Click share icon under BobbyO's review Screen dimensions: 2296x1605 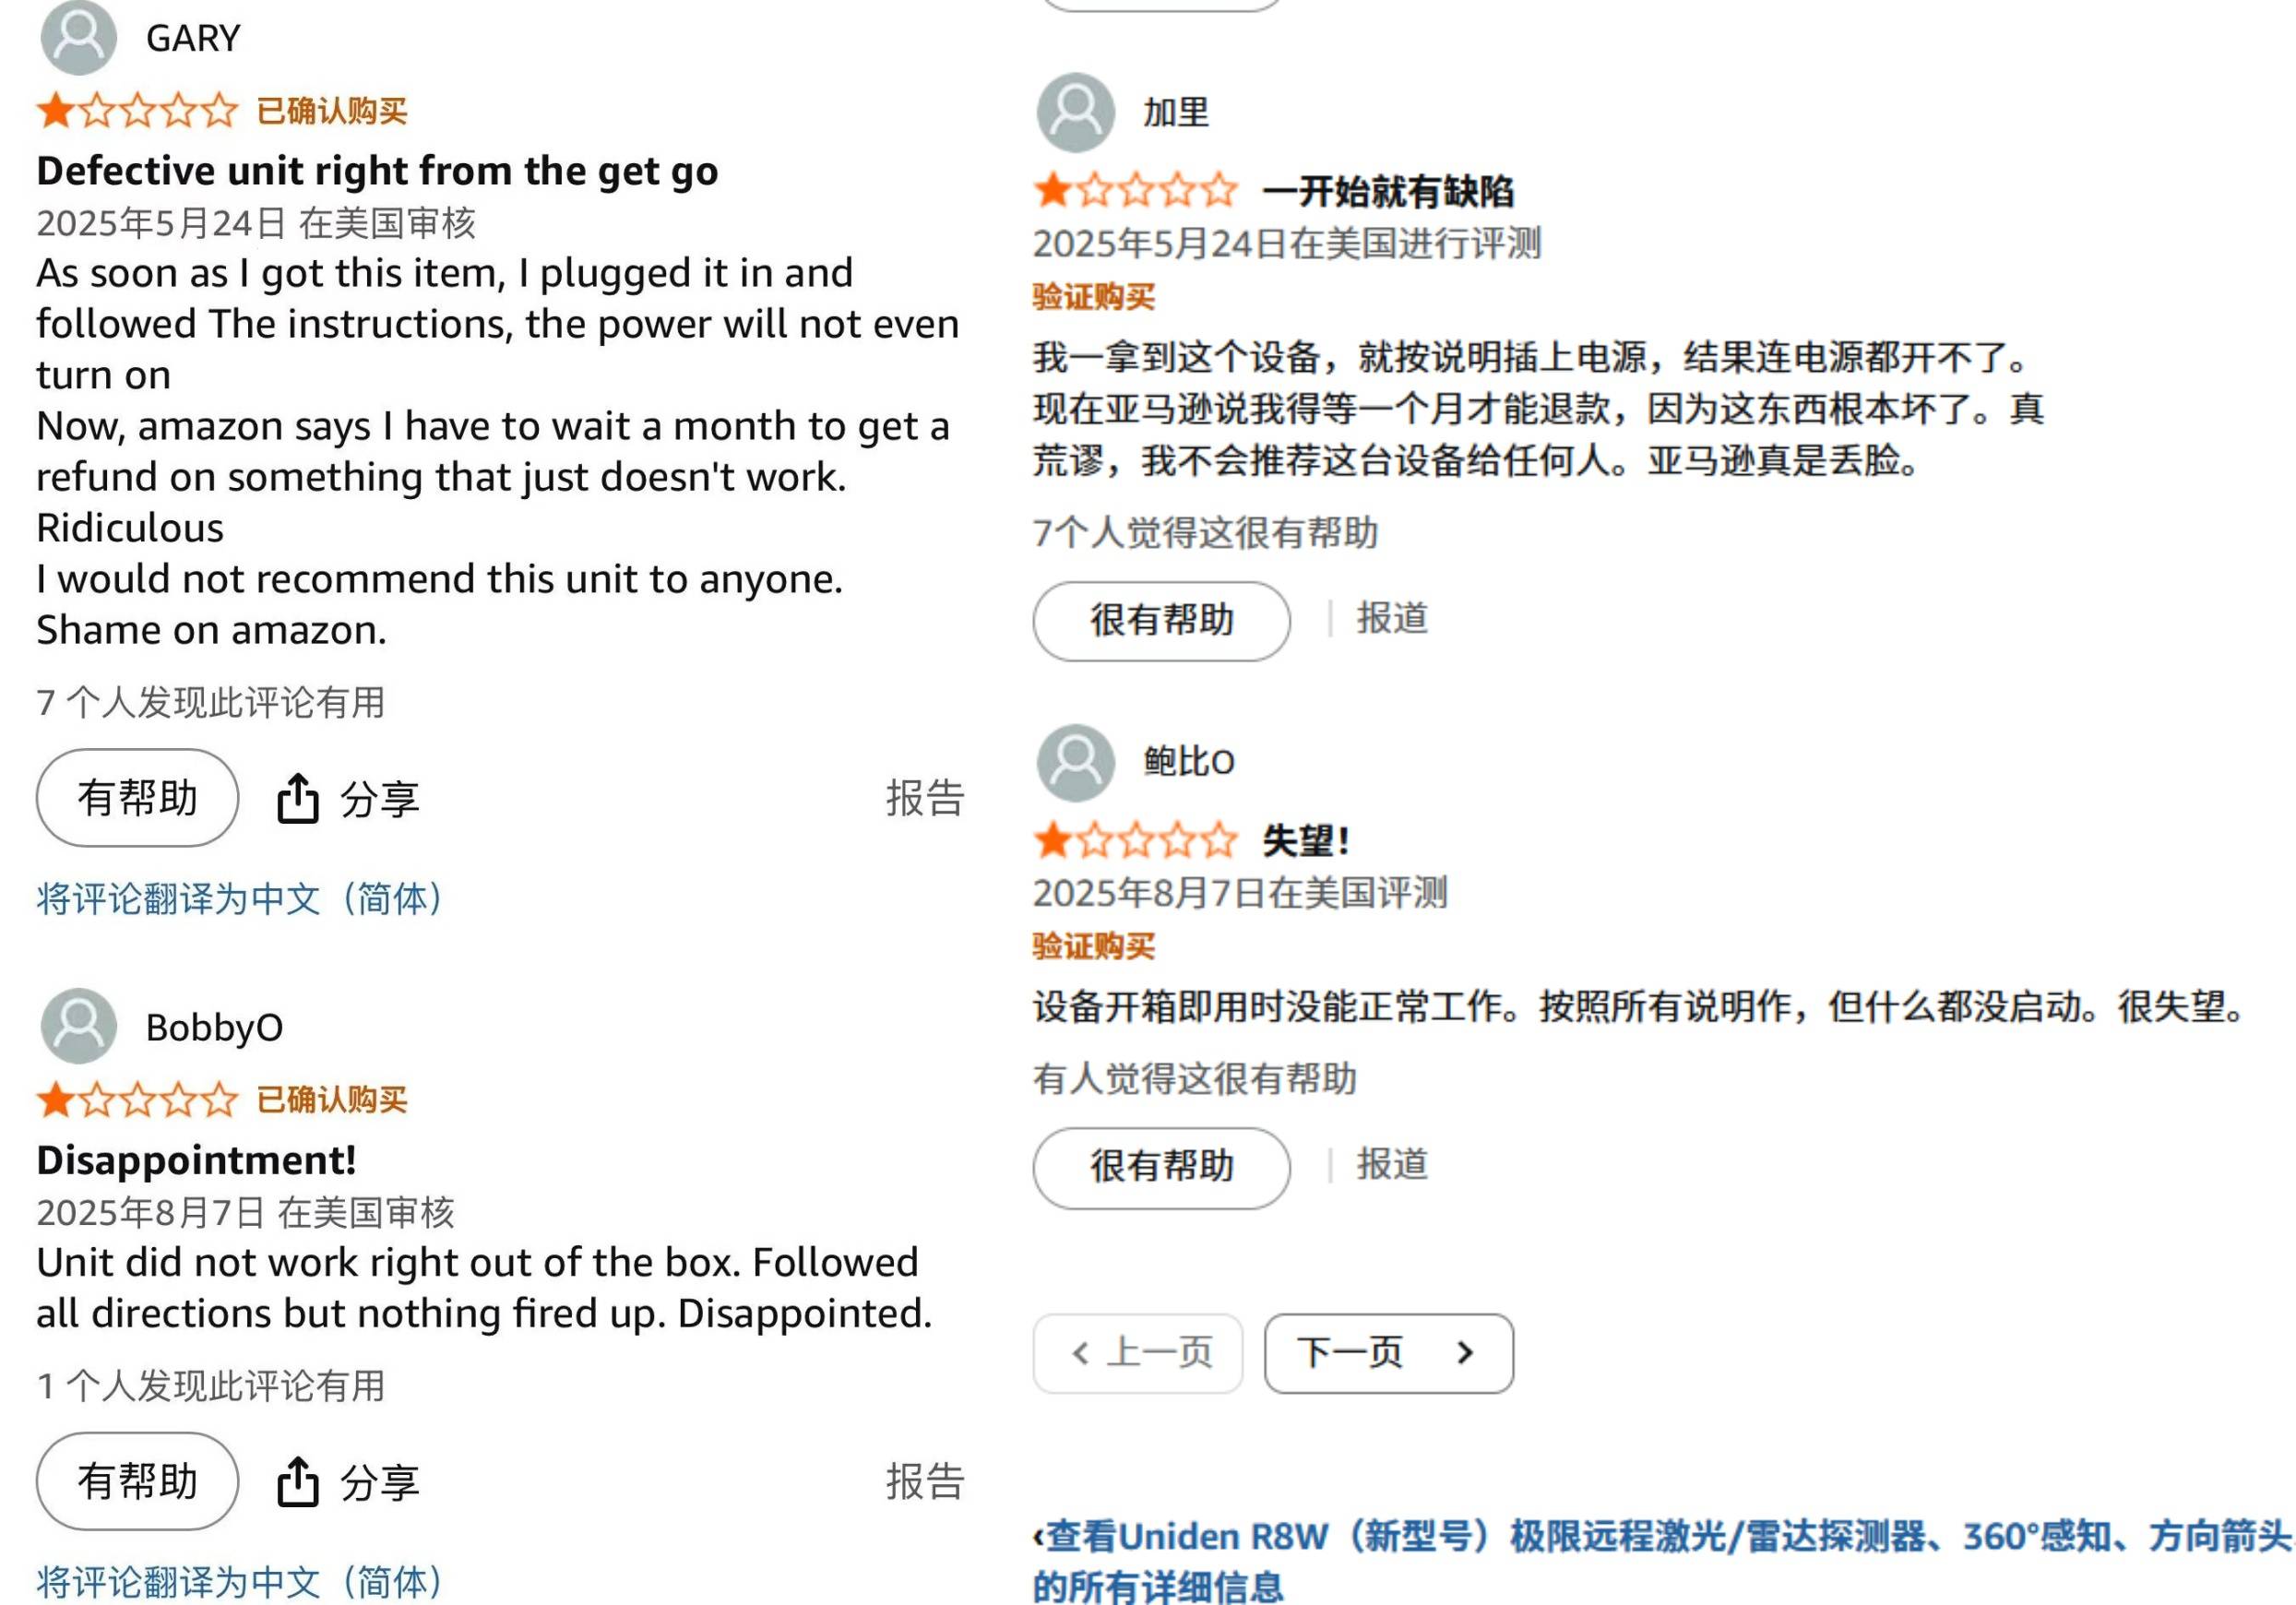[297, 1481]
